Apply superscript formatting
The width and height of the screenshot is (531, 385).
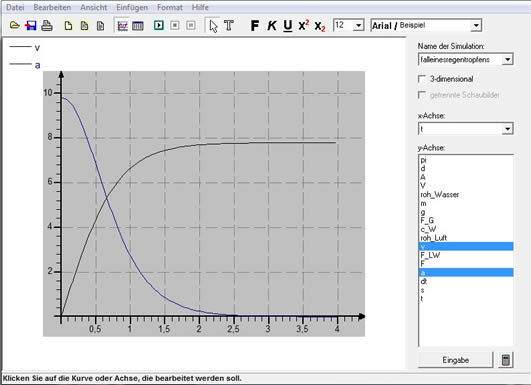click(304, 25)
